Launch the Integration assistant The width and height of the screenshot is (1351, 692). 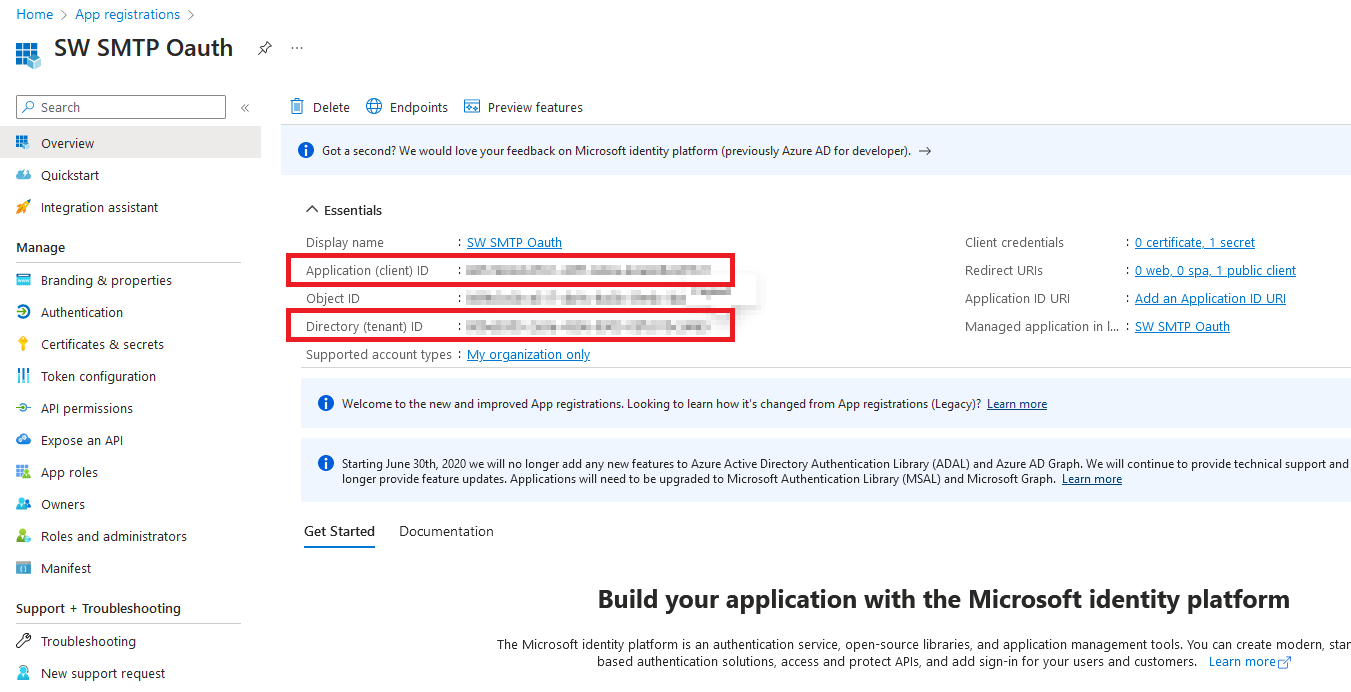pos(97,207)
